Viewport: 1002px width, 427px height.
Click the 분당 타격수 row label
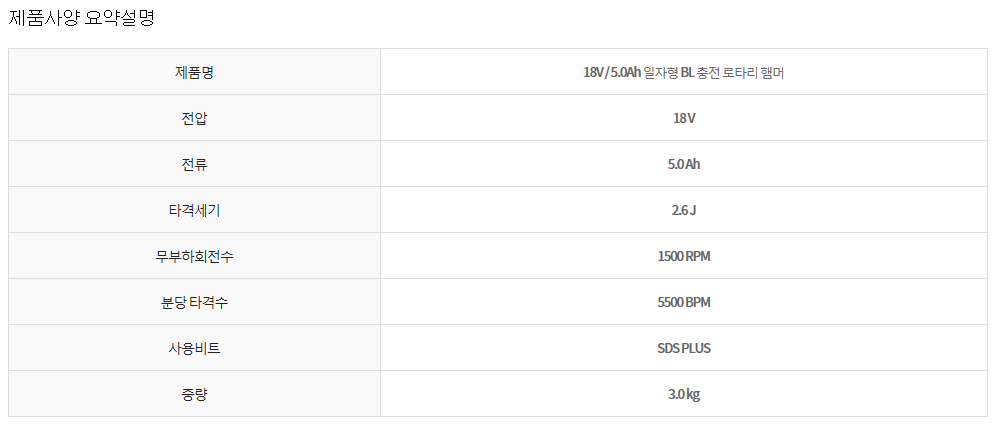point(194,302)
